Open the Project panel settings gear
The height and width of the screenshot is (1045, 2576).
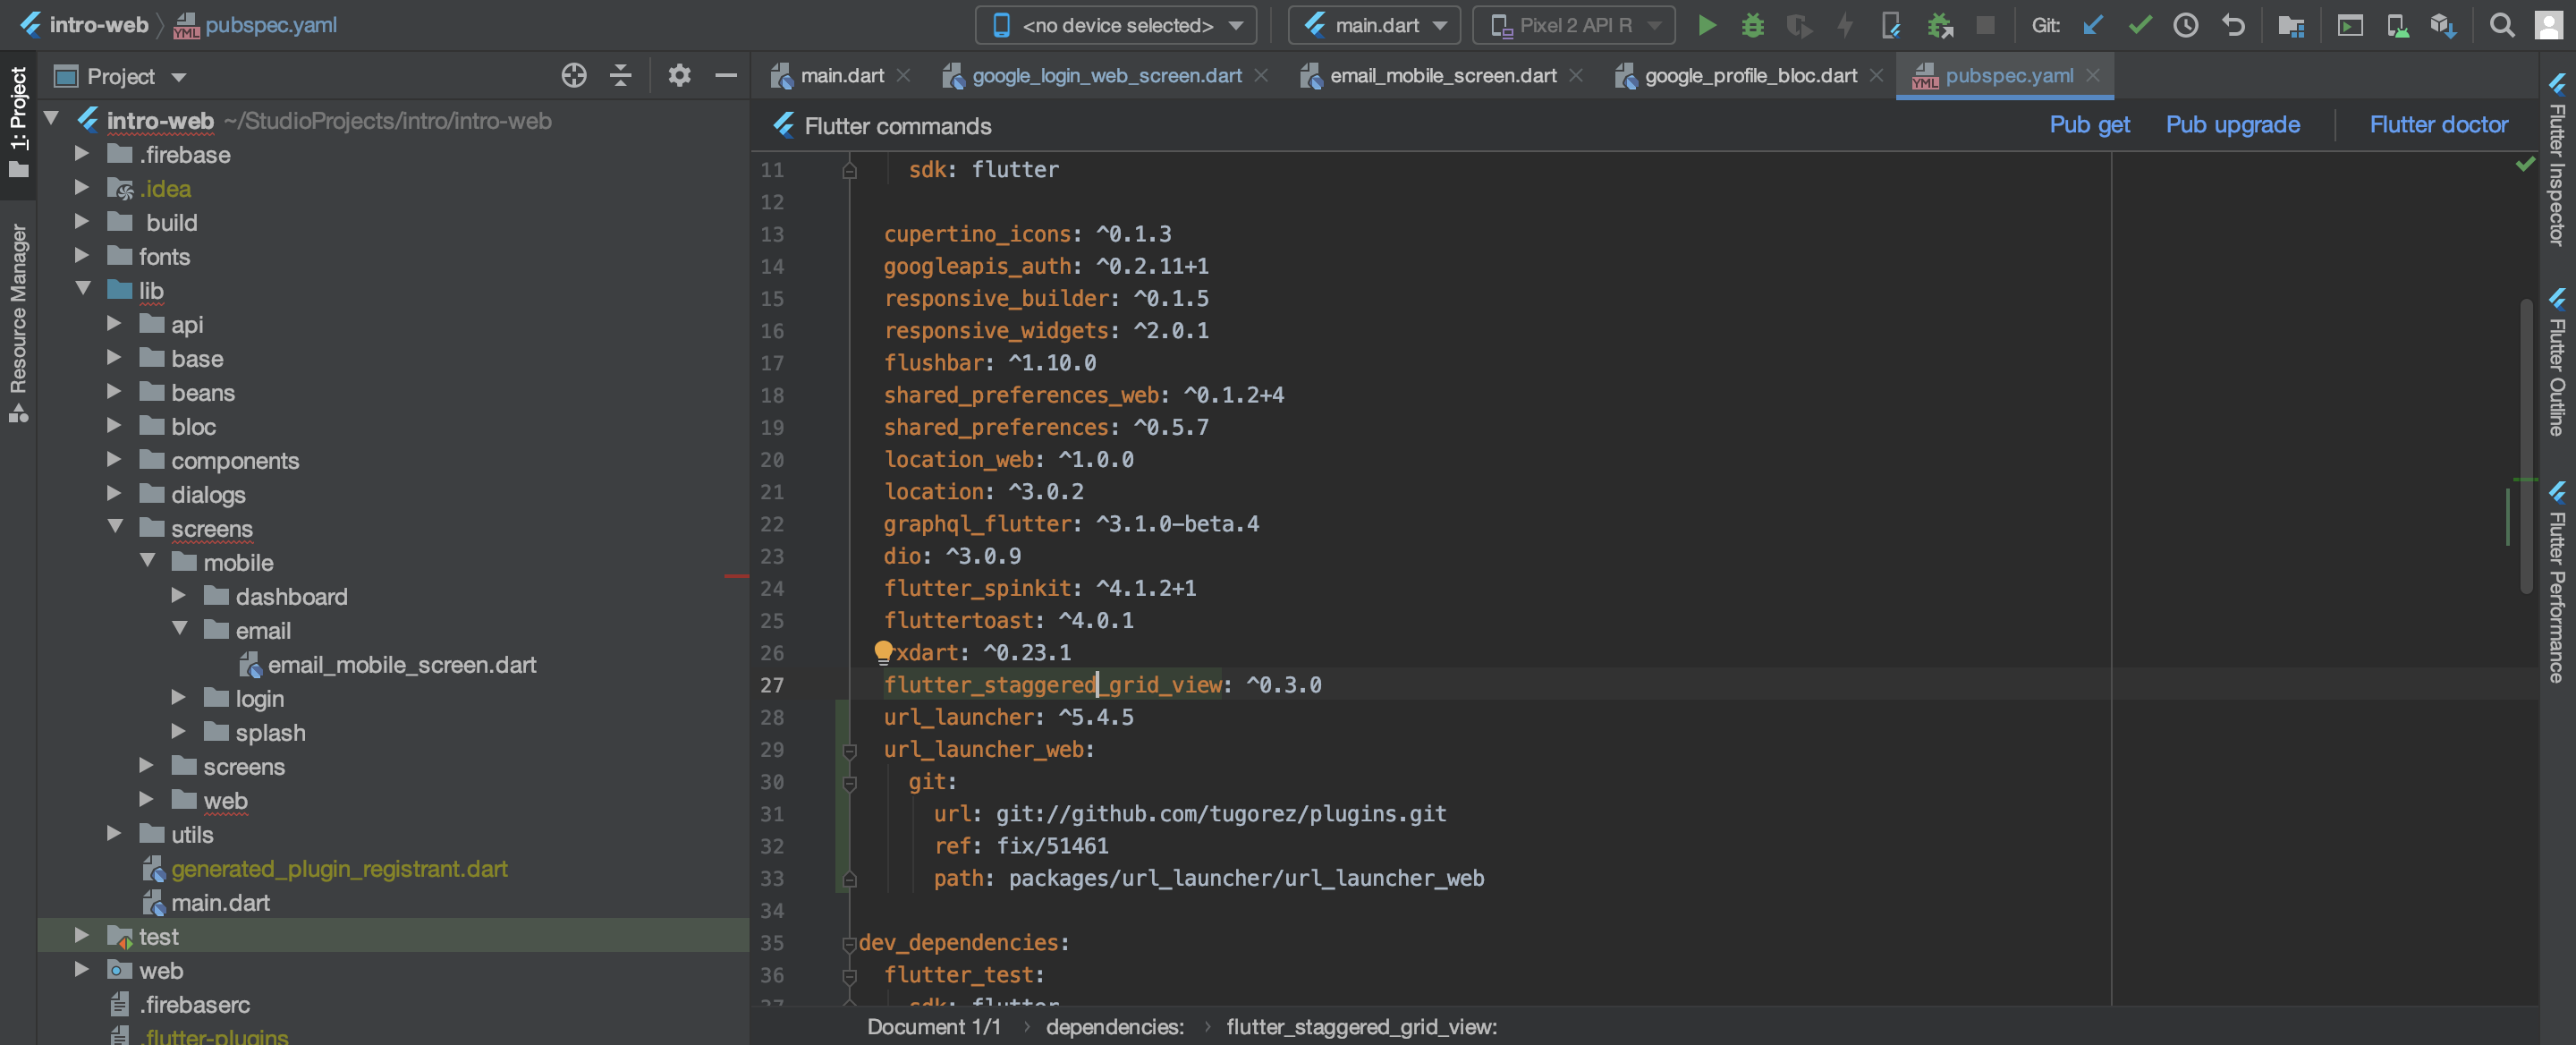pos(679,75)
